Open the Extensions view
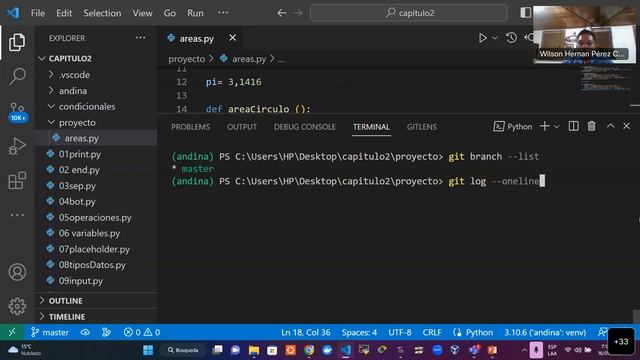640x360 pixels. coord(17,180)
